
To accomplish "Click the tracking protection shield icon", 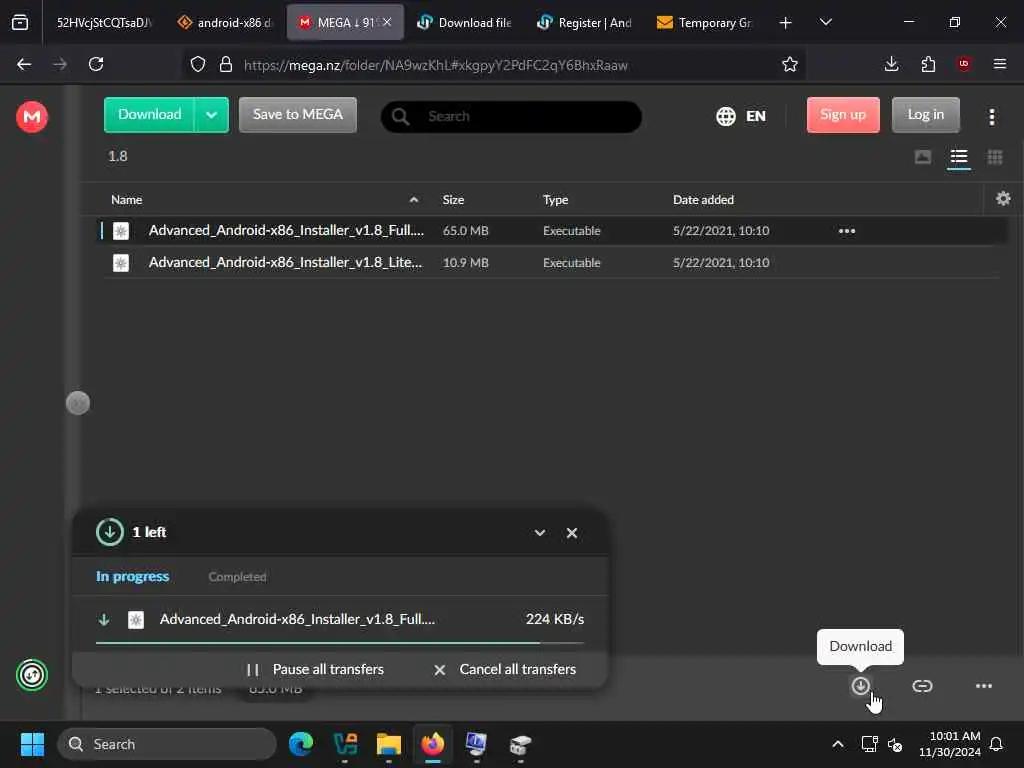I will pos(198,64).
